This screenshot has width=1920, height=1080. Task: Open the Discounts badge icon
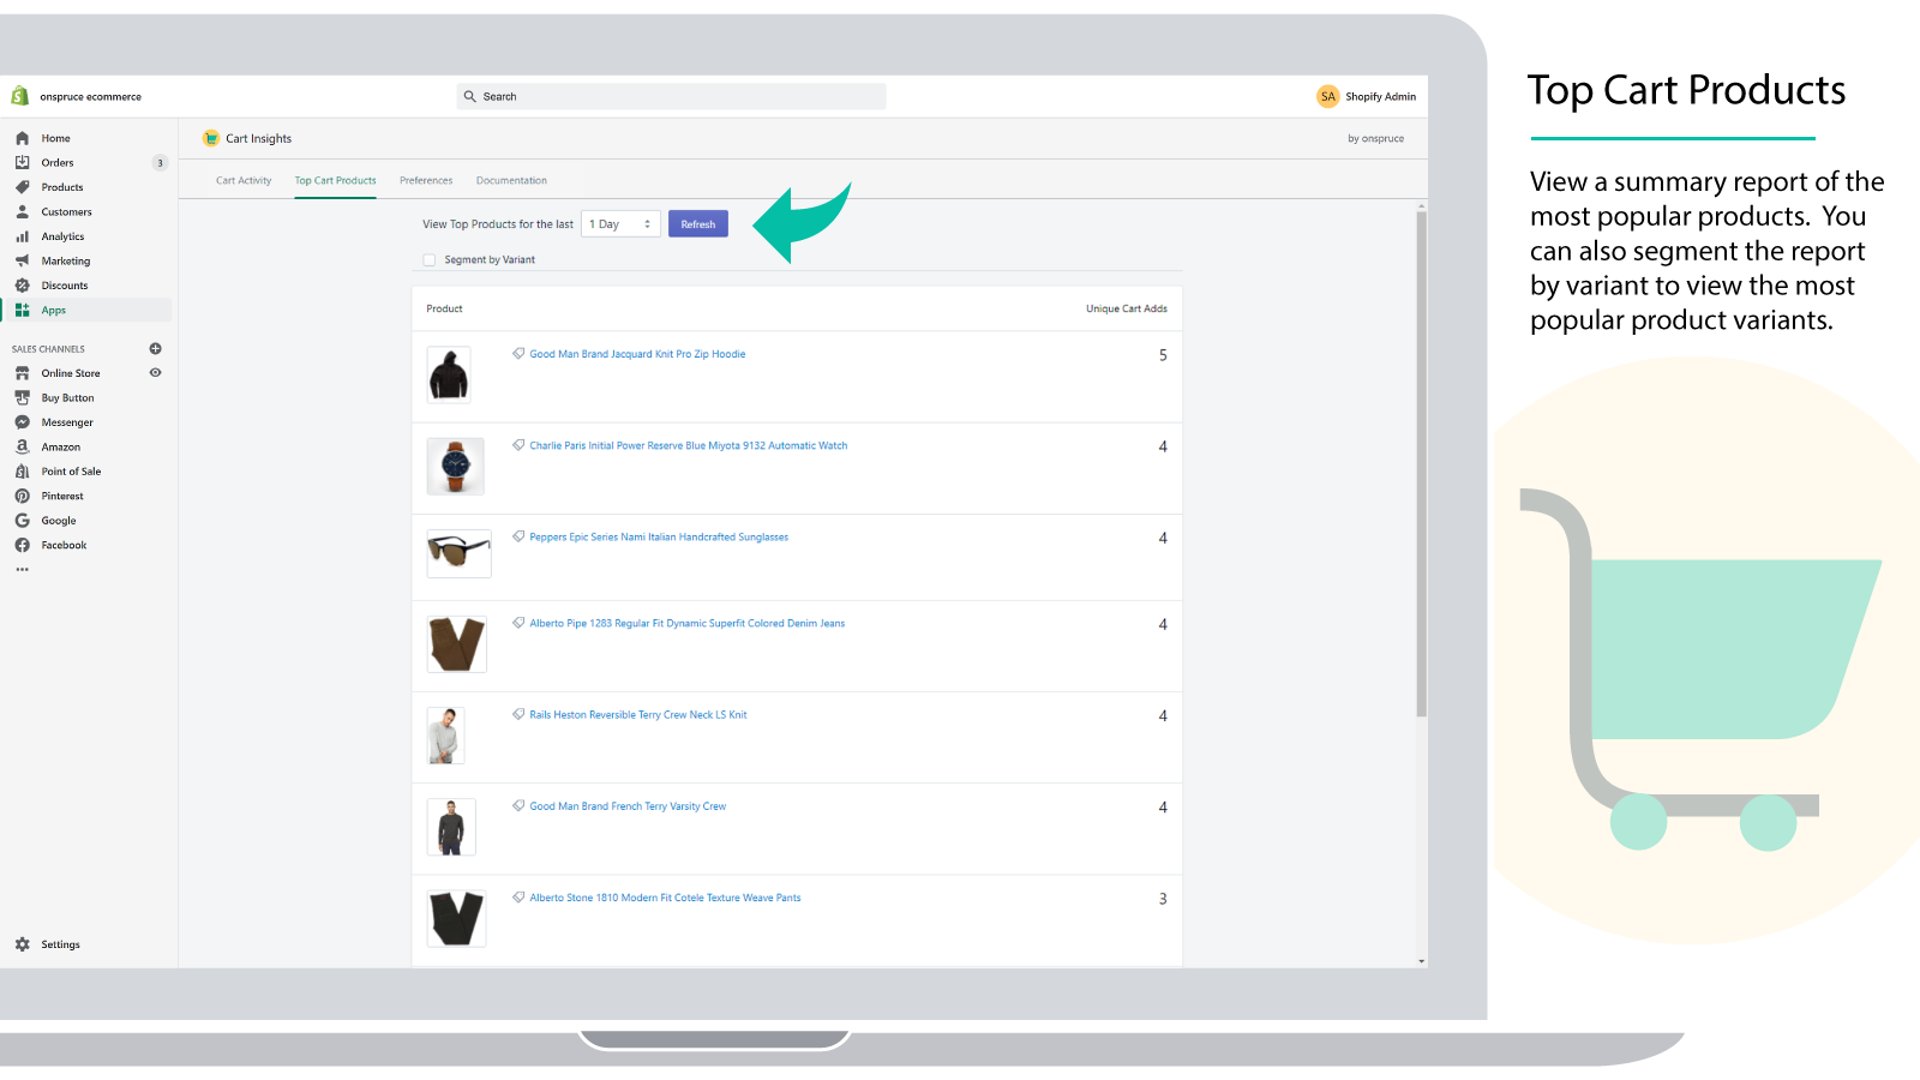point(22,285)
